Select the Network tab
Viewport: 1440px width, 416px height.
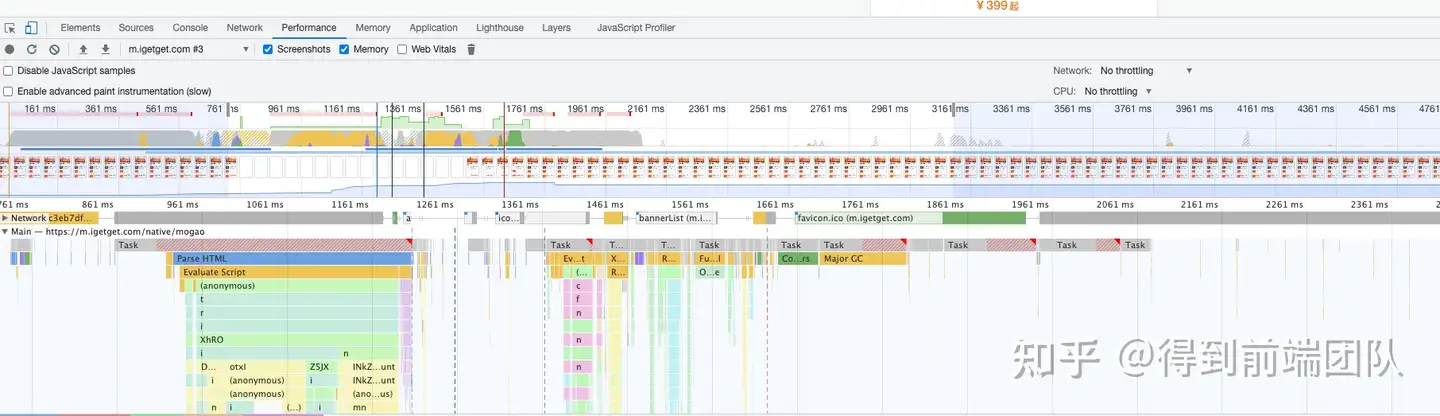[x=244, y=28]
